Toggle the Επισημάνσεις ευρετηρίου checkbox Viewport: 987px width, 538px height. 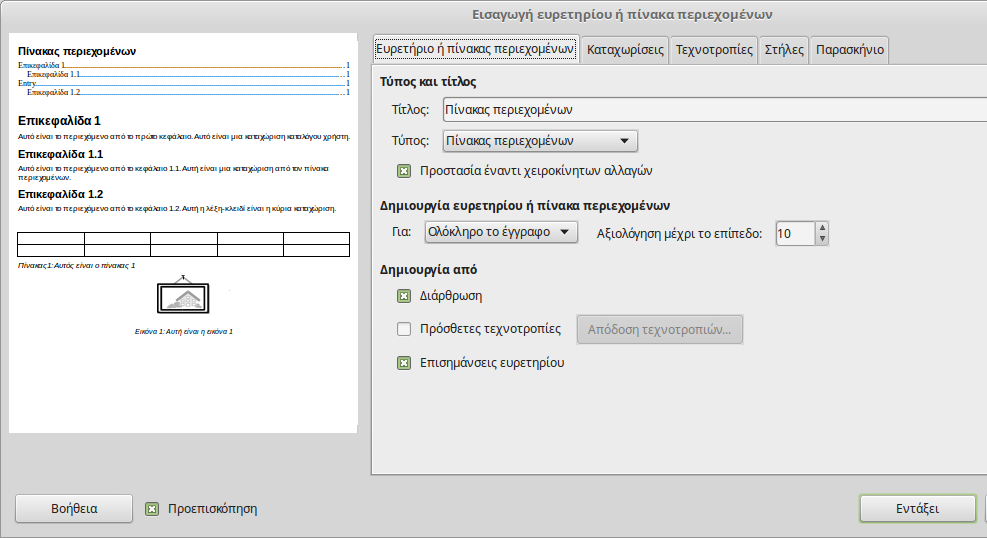pos(404,363)
